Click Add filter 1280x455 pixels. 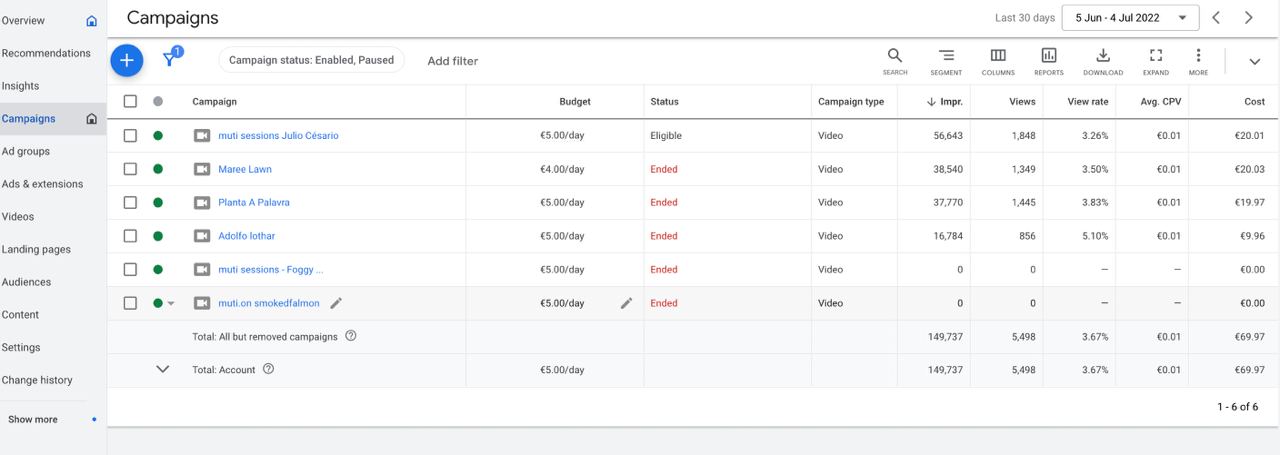click(452, 61)
